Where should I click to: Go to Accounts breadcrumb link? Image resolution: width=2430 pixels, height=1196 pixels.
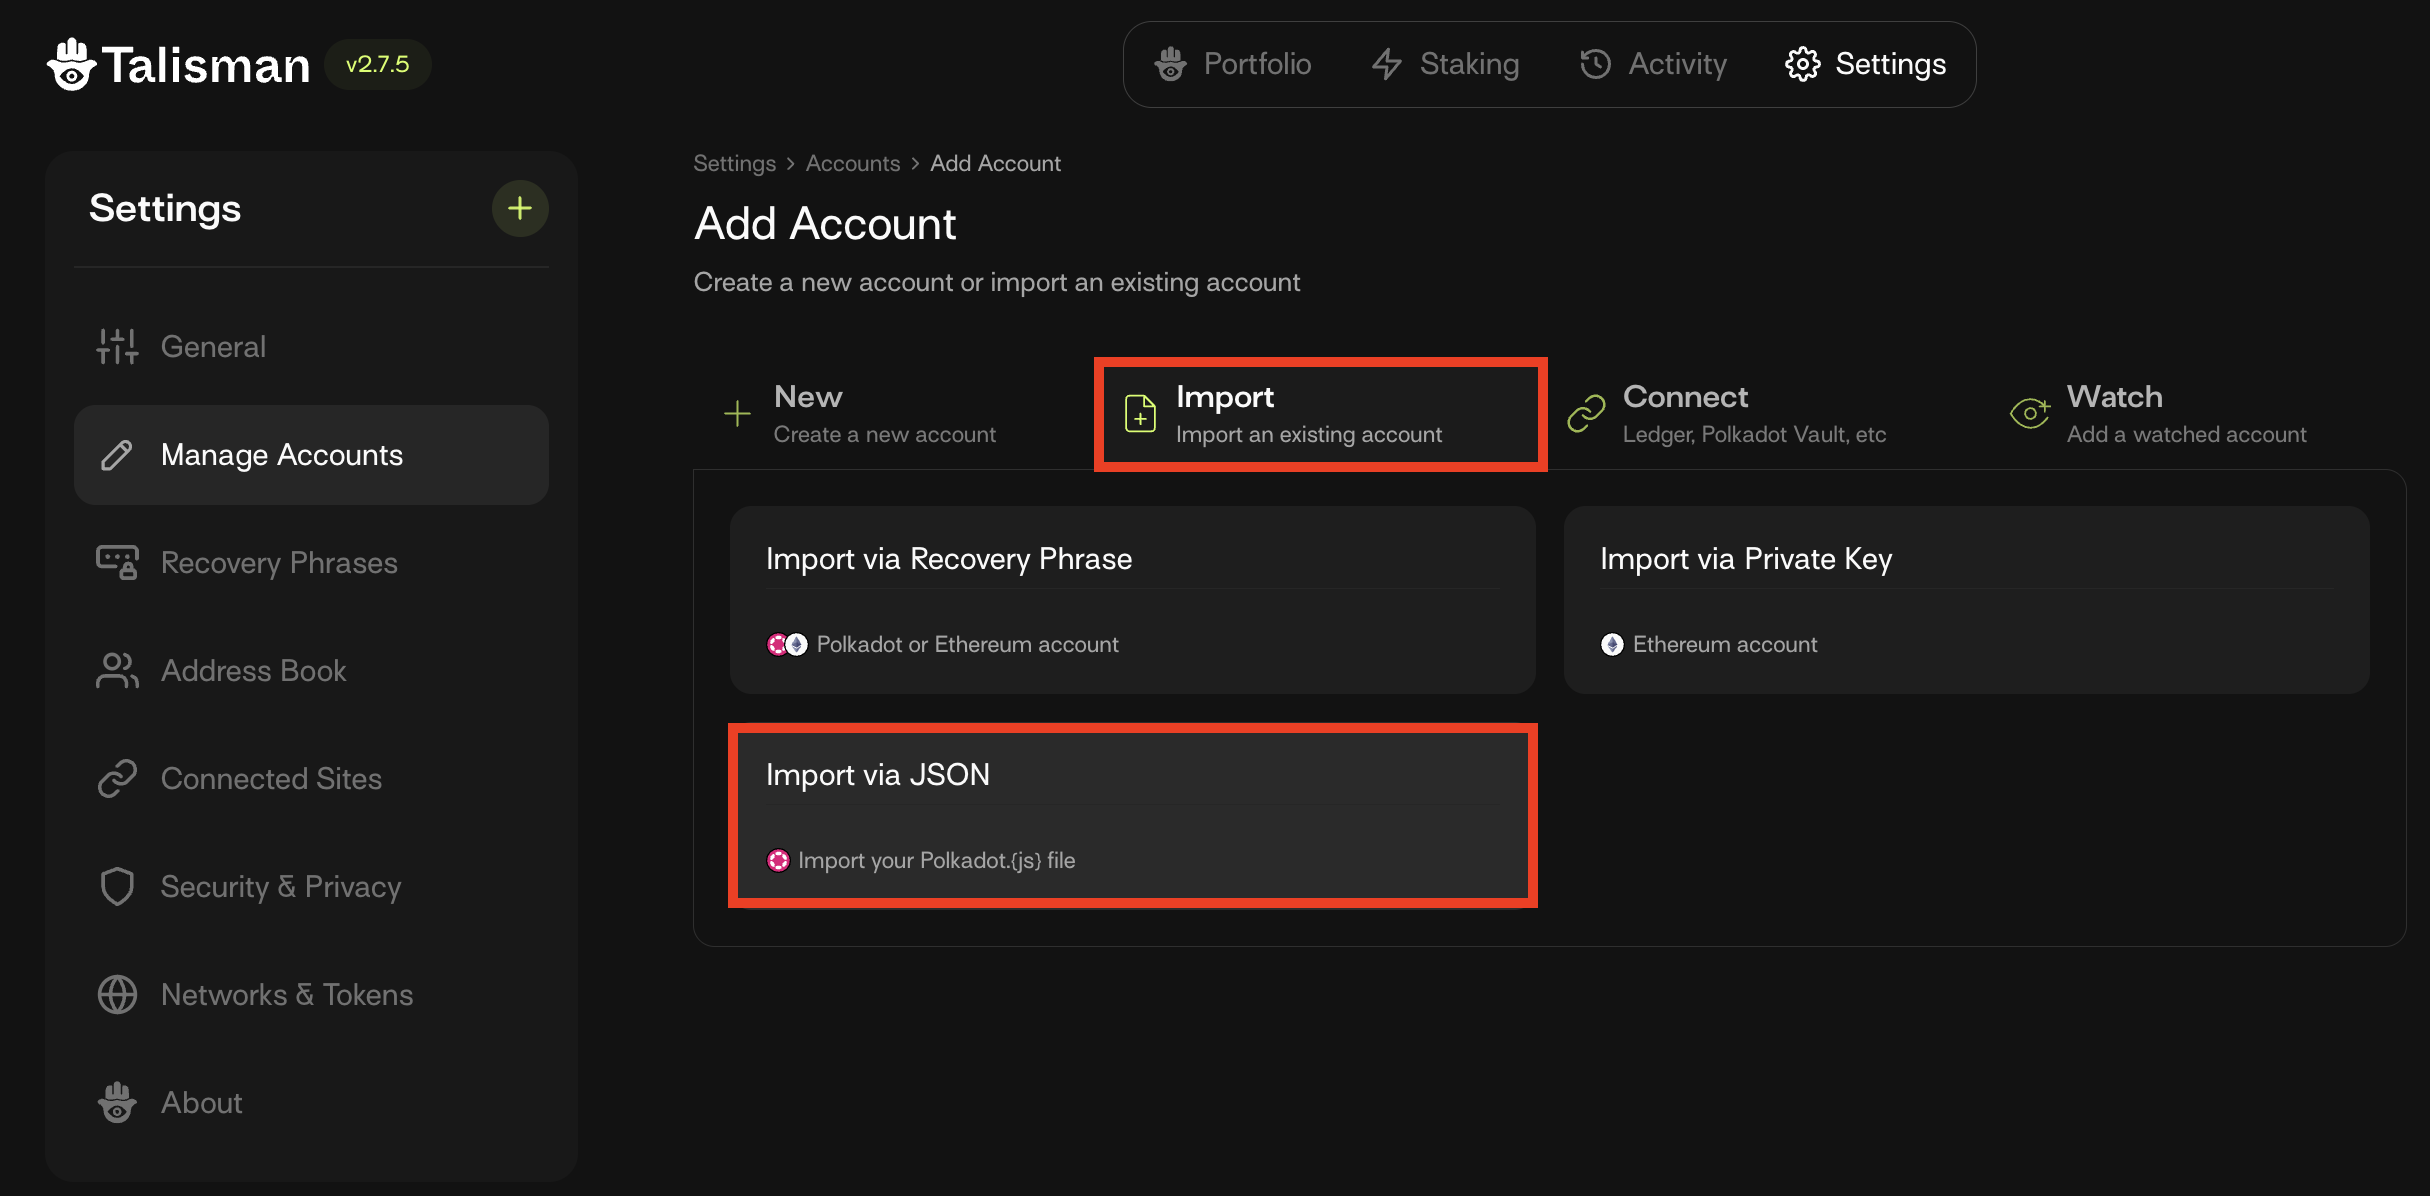[x=852, y=163]
